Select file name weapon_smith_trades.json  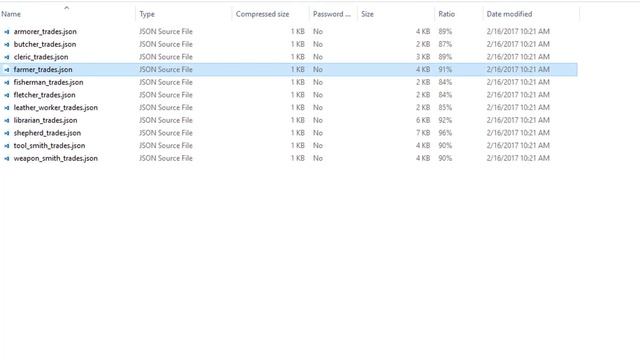pos(56,158)
